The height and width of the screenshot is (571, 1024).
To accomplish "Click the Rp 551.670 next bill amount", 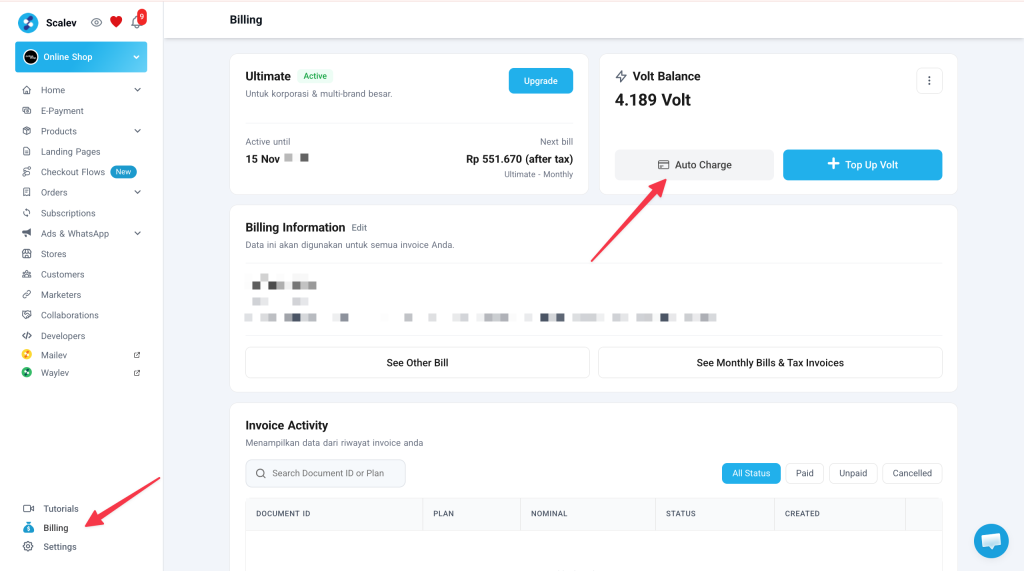I will tap(519, 159).
